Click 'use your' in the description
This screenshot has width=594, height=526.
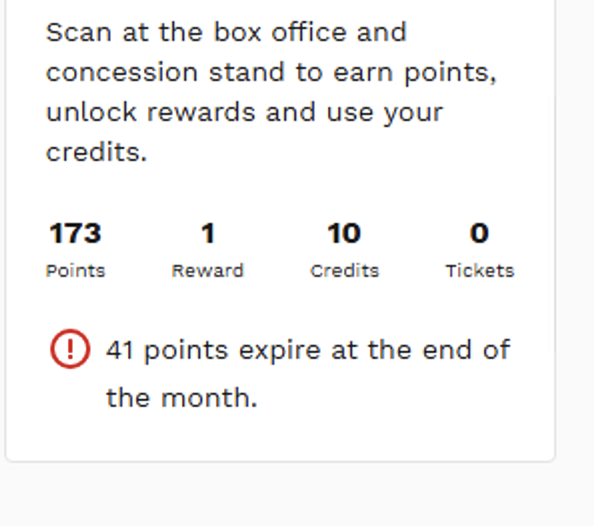pos(385,113)
